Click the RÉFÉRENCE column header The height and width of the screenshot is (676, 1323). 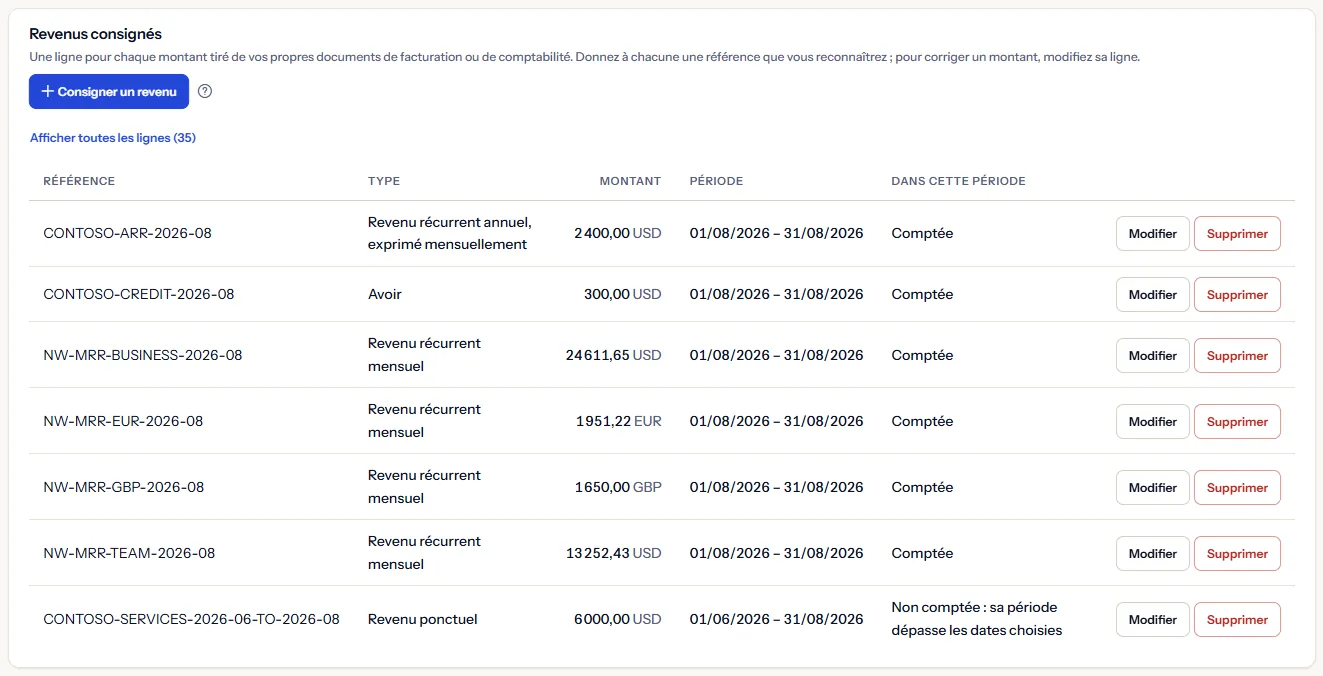[79, 181]
